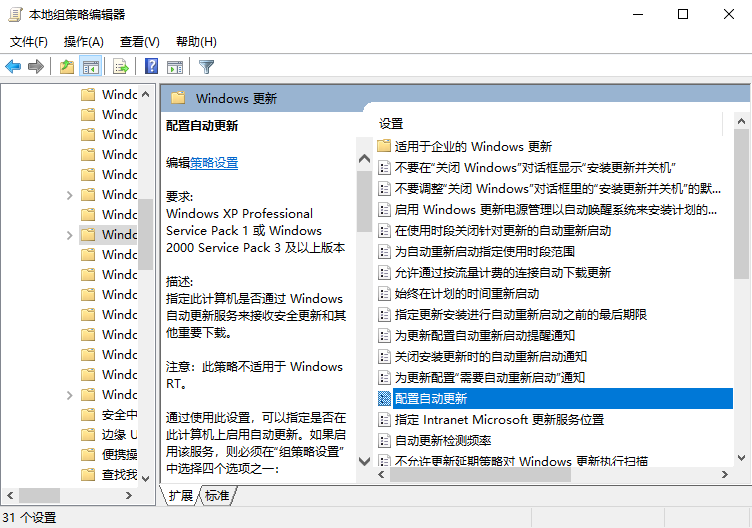Click settings list horizontal scroll left arrow
Screen dimensions: 752x528
(381, 474)
